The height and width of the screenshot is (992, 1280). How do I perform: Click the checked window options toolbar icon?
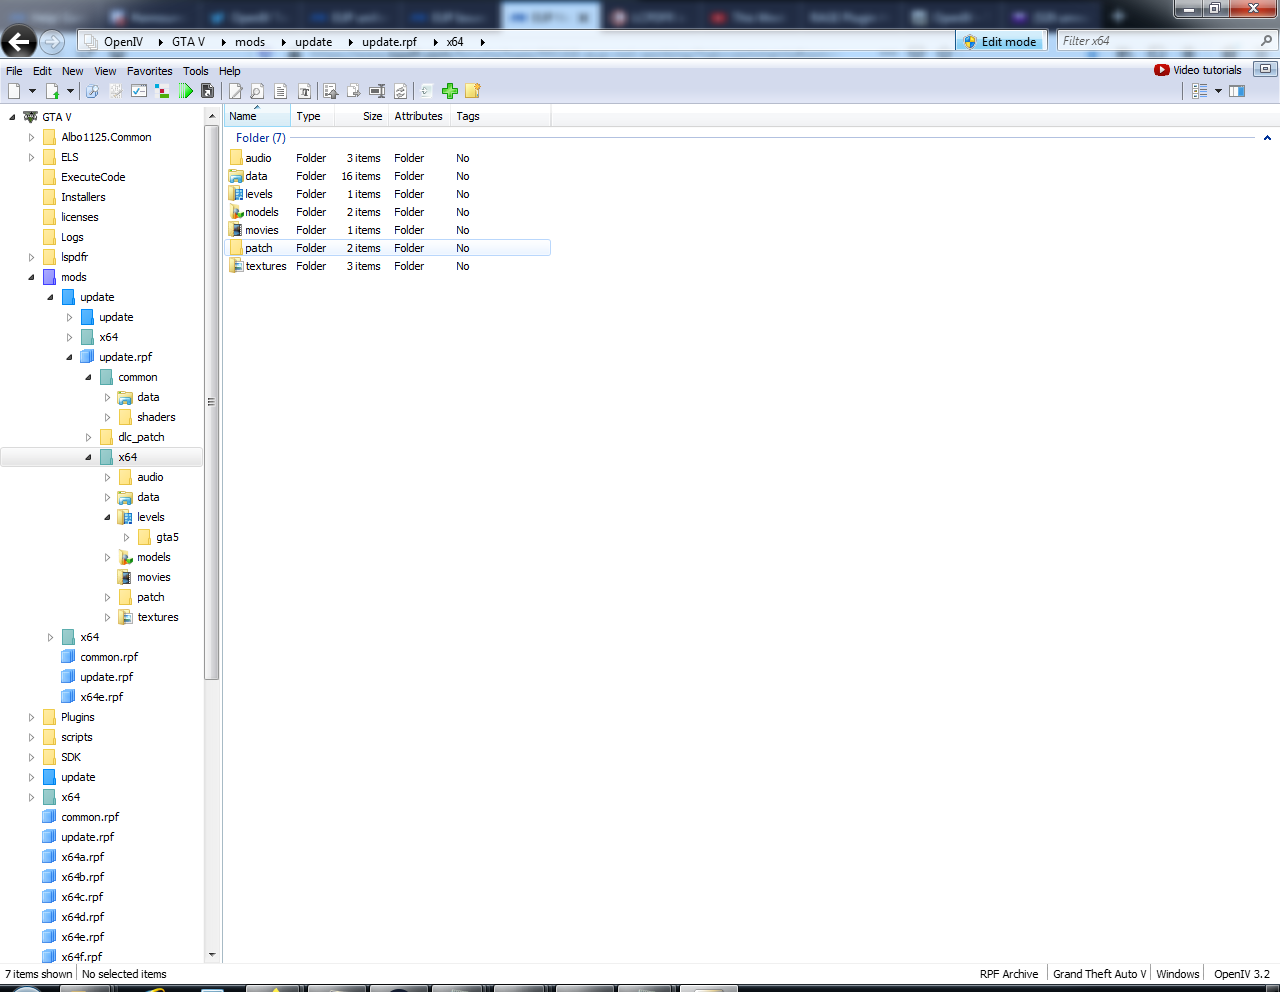139,91
